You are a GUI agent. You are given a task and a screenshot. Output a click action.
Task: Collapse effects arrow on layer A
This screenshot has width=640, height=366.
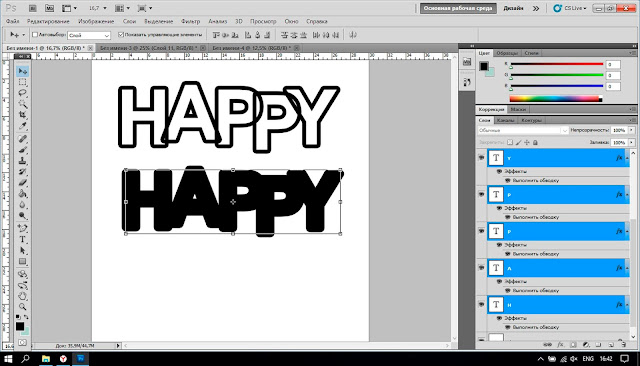[627, 268]
